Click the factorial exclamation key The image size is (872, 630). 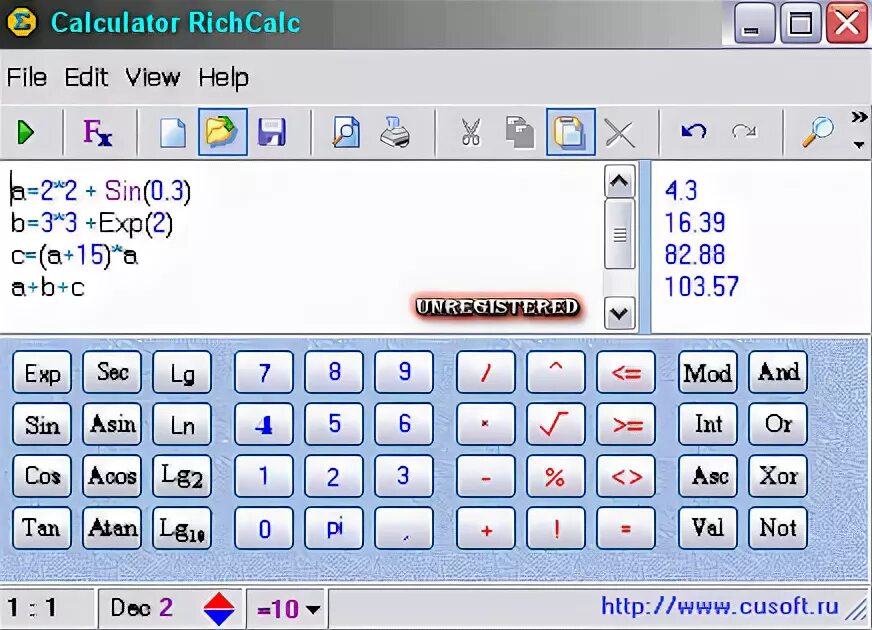[x=556, y=528]
